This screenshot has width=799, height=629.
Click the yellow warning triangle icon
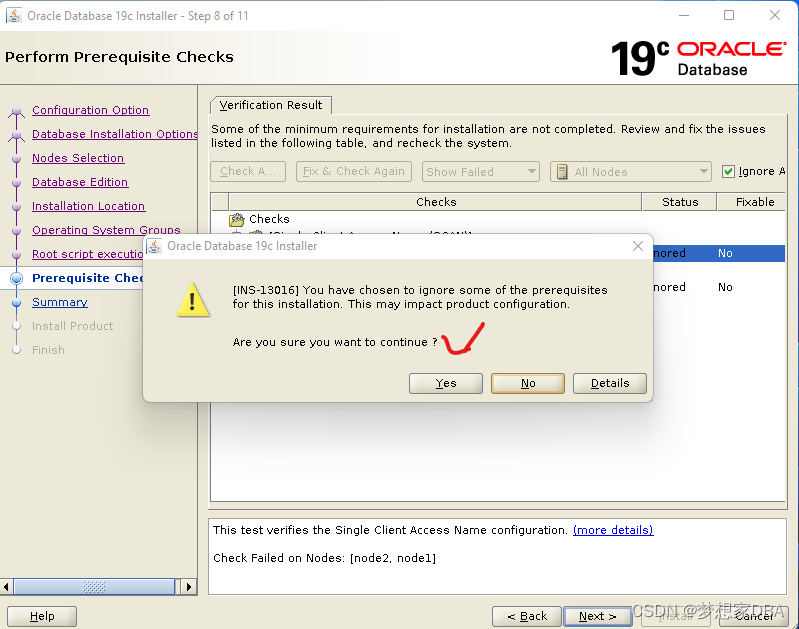click(193, 300)
